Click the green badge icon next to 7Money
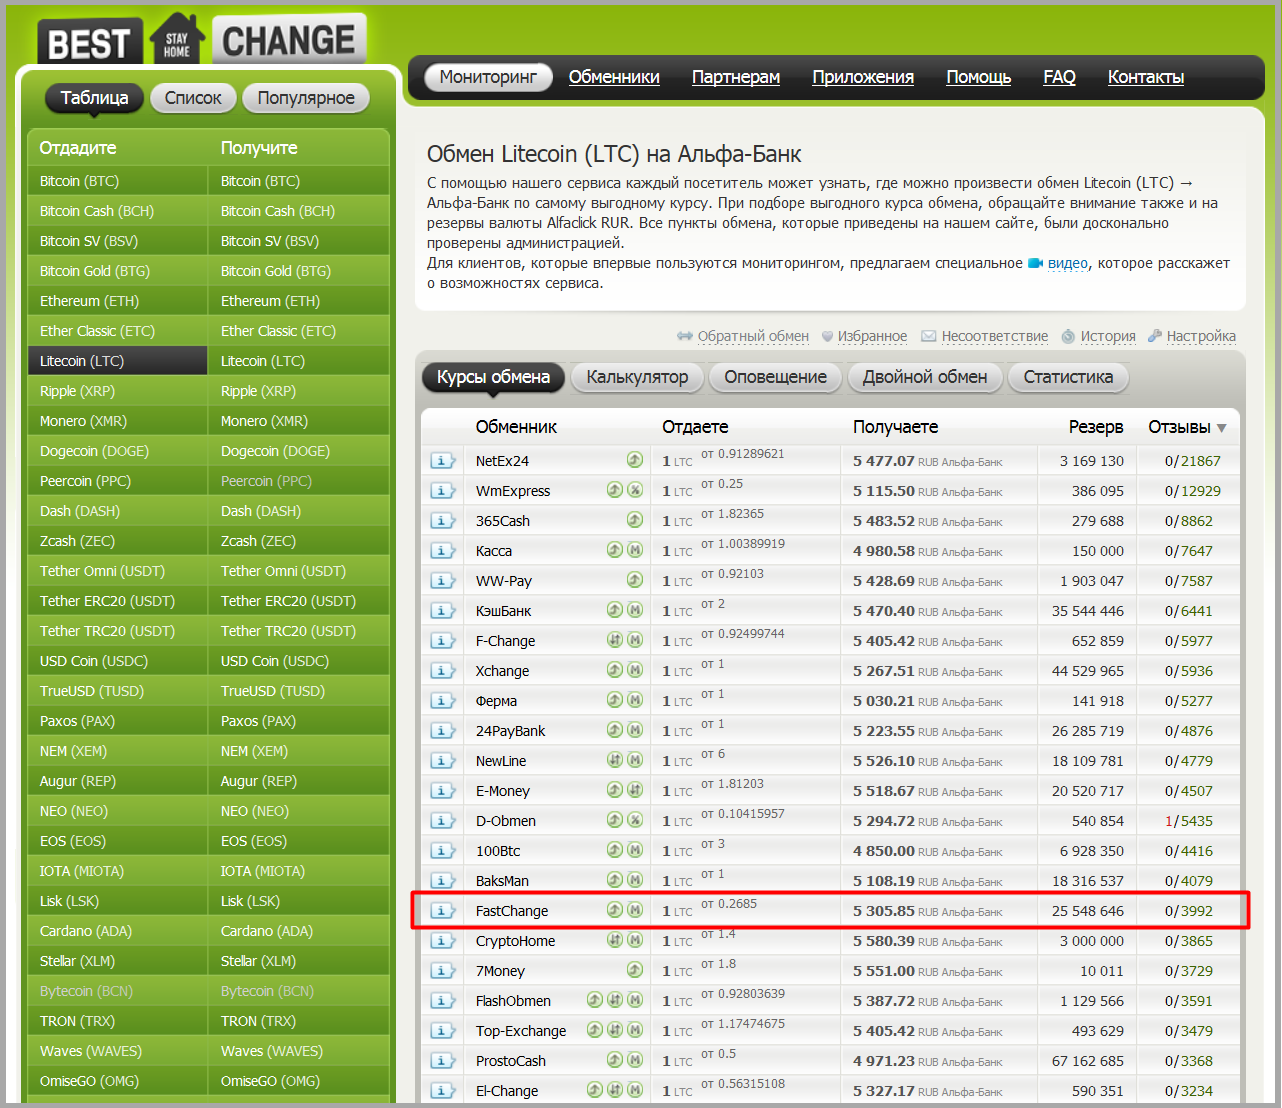1282x1108 pixels. point(634,970)
